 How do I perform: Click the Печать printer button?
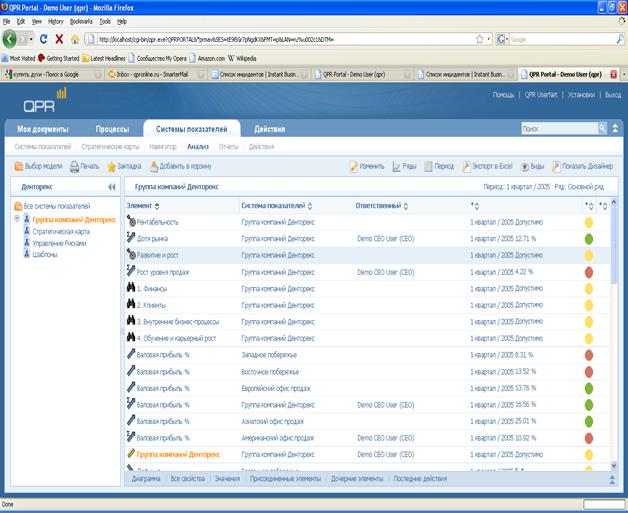pos(84,166)
